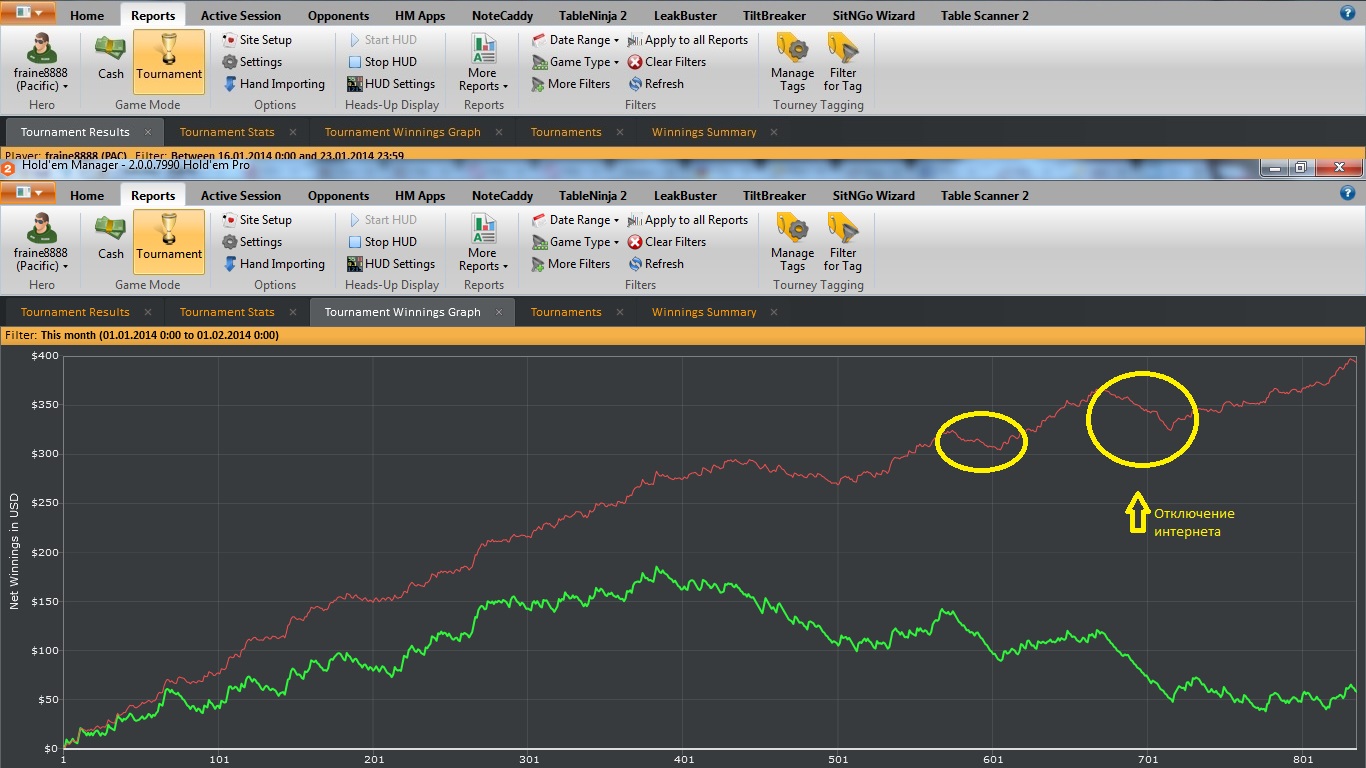The width and height of the screenshot is (1366, 768).
Task: Show the Tournament Winnings Graph report in the background window
Action: (402, 132)
